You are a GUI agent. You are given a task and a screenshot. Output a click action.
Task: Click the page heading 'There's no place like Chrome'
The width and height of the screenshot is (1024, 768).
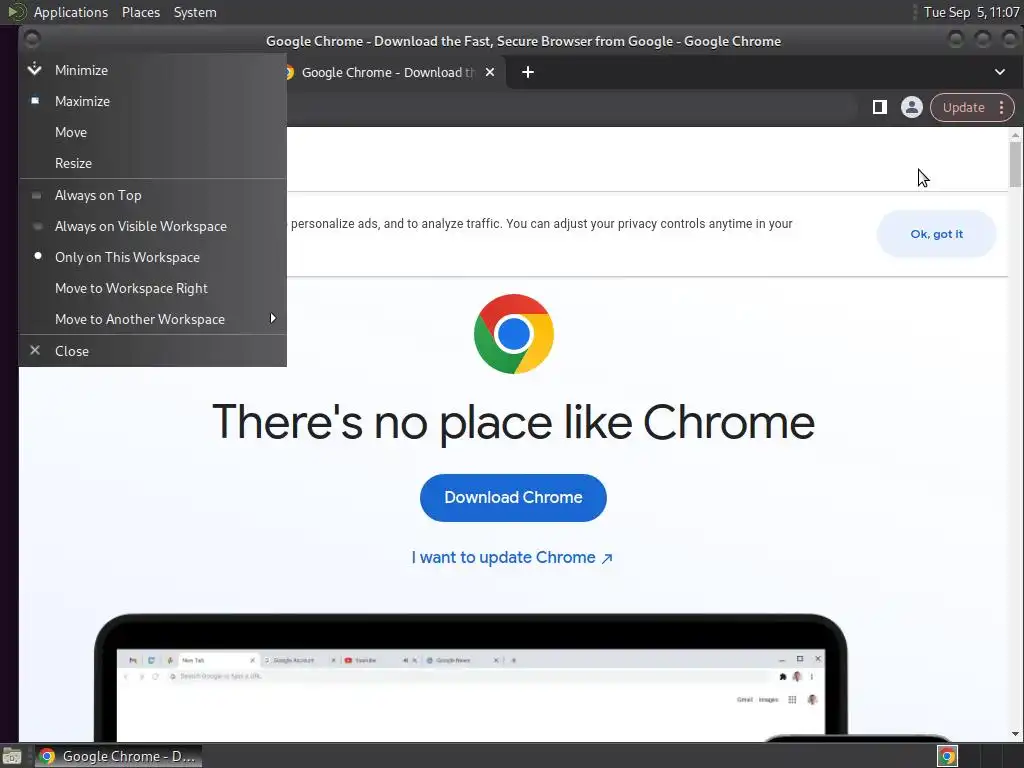(x=513, y=422)
